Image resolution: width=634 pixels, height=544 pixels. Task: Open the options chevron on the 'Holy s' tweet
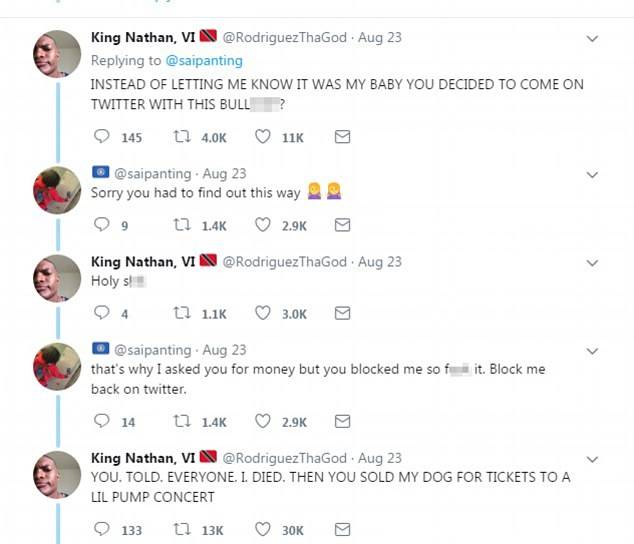coord(592,263)
